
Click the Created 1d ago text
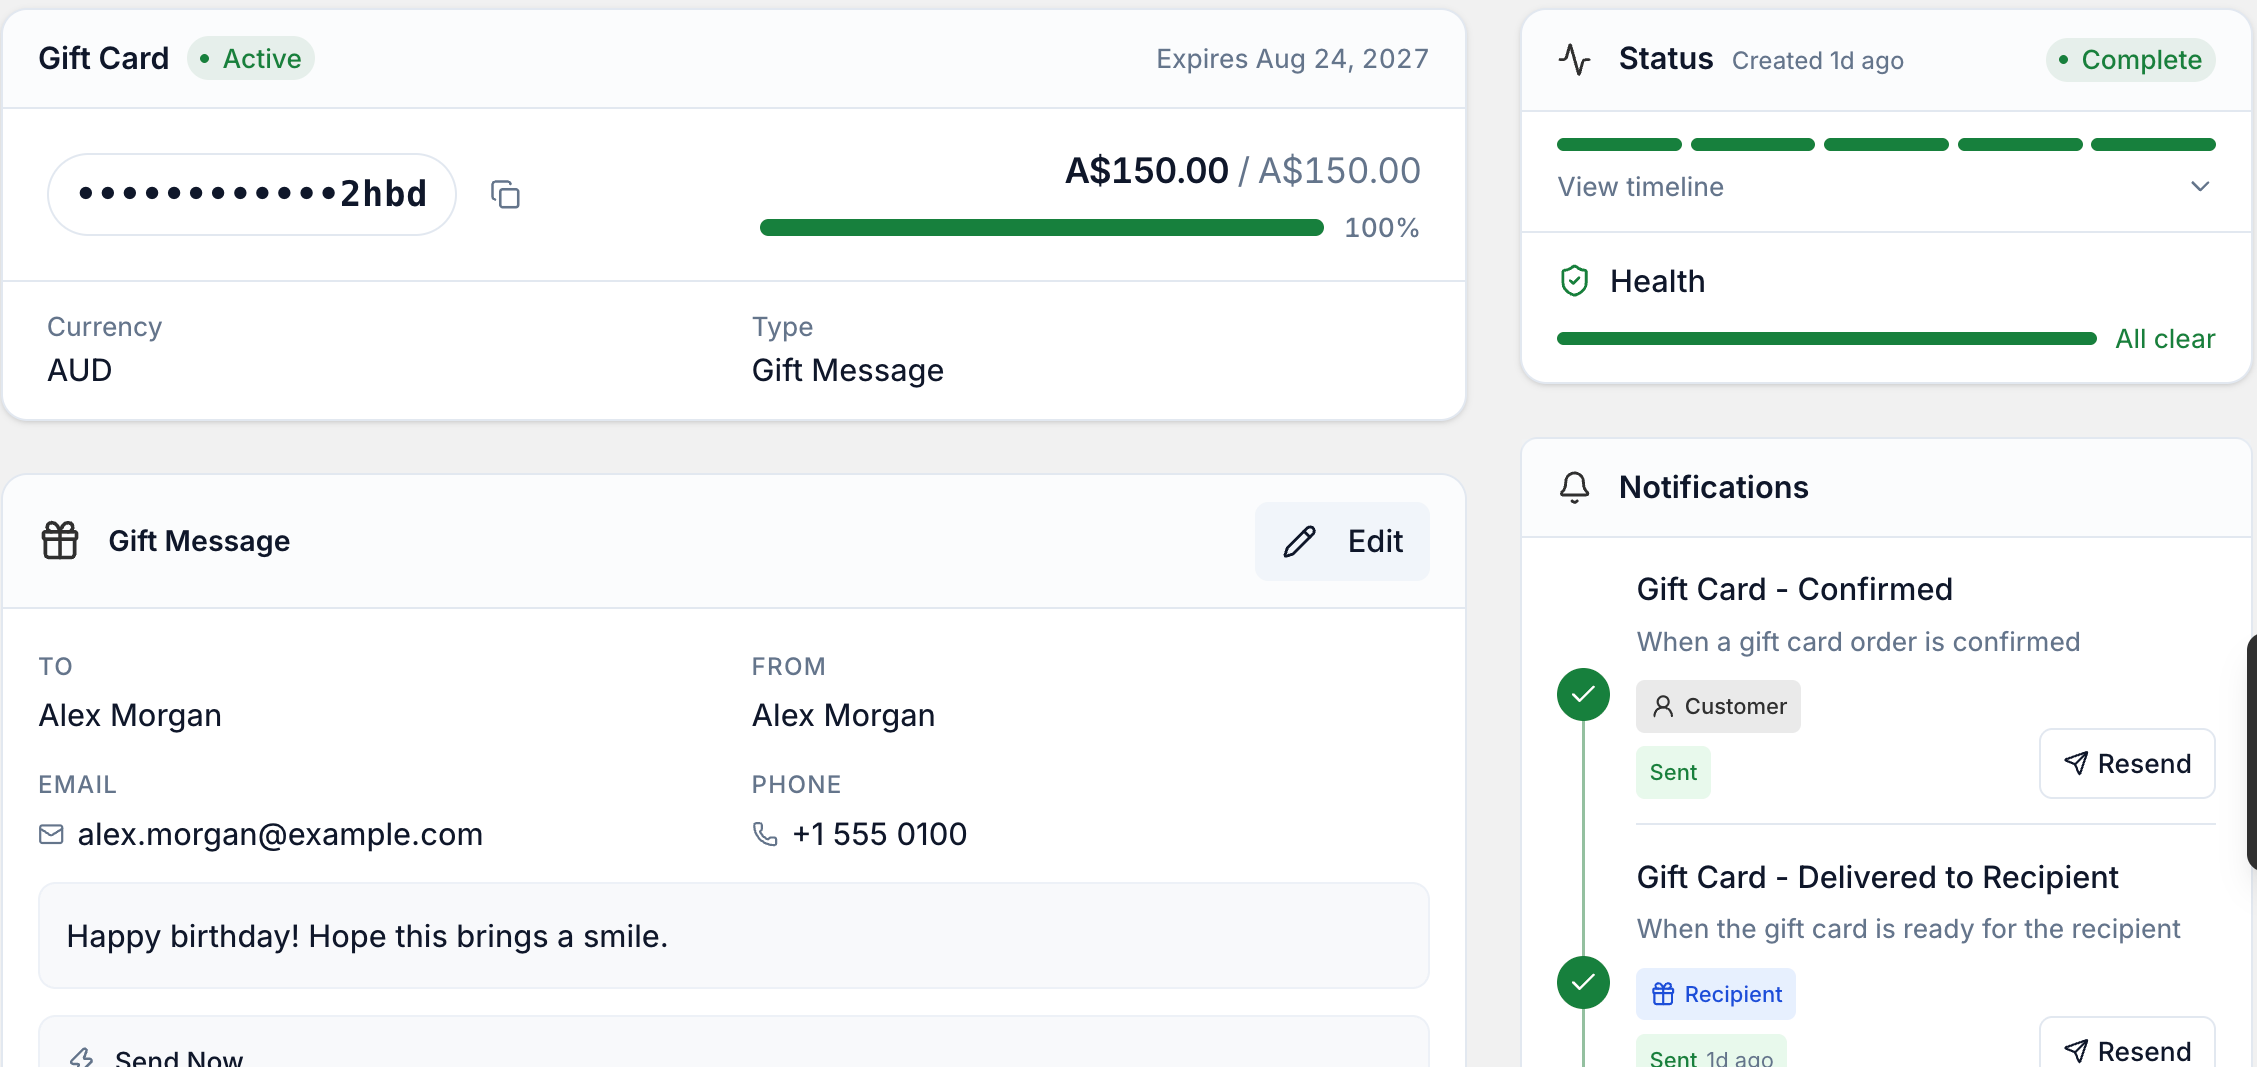pos(1817,61)
